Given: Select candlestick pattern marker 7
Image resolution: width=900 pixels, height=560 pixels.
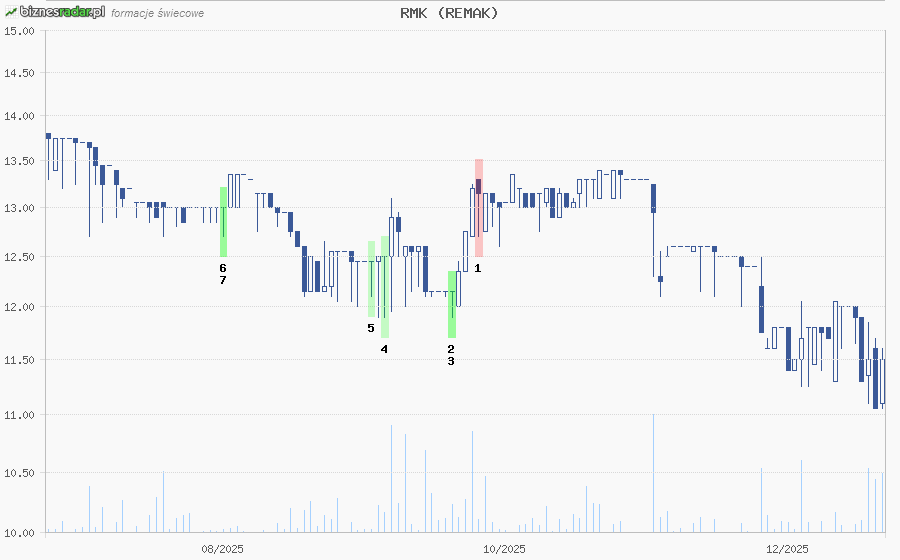Looking at the screenshot, I should [x=223, y=280].
